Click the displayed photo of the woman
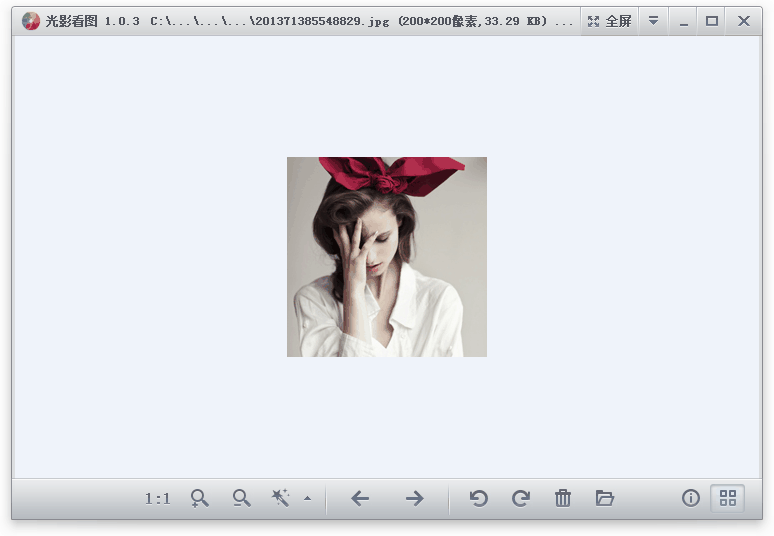Viewport: 774px width, 536px height. pos(387,257)
